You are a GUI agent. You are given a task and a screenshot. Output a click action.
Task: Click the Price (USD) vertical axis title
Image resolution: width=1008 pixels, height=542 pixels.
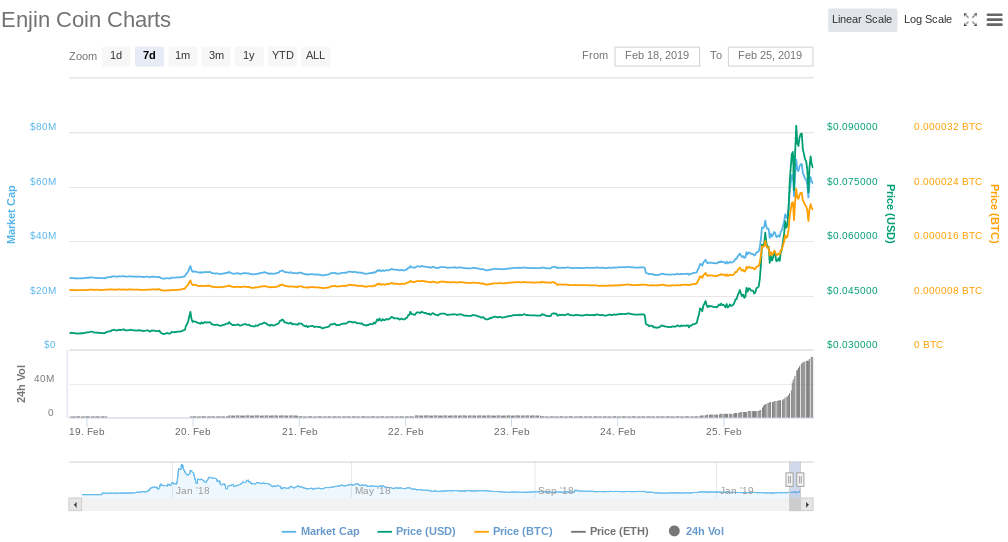(890, 213)
